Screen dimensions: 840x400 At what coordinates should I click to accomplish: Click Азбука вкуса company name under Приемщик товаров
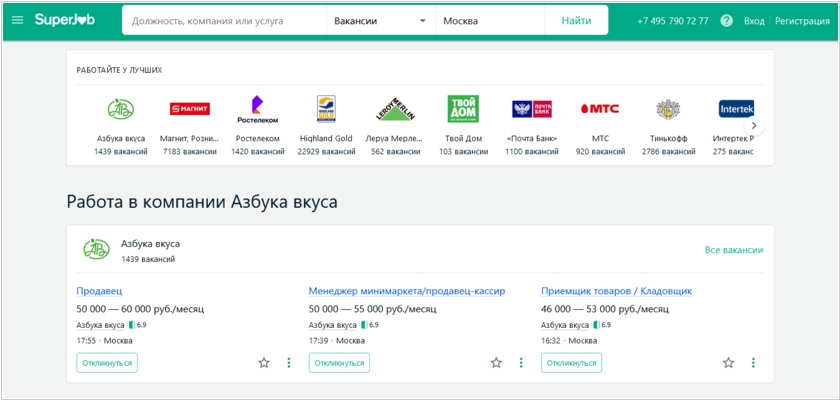pos(565,325)
